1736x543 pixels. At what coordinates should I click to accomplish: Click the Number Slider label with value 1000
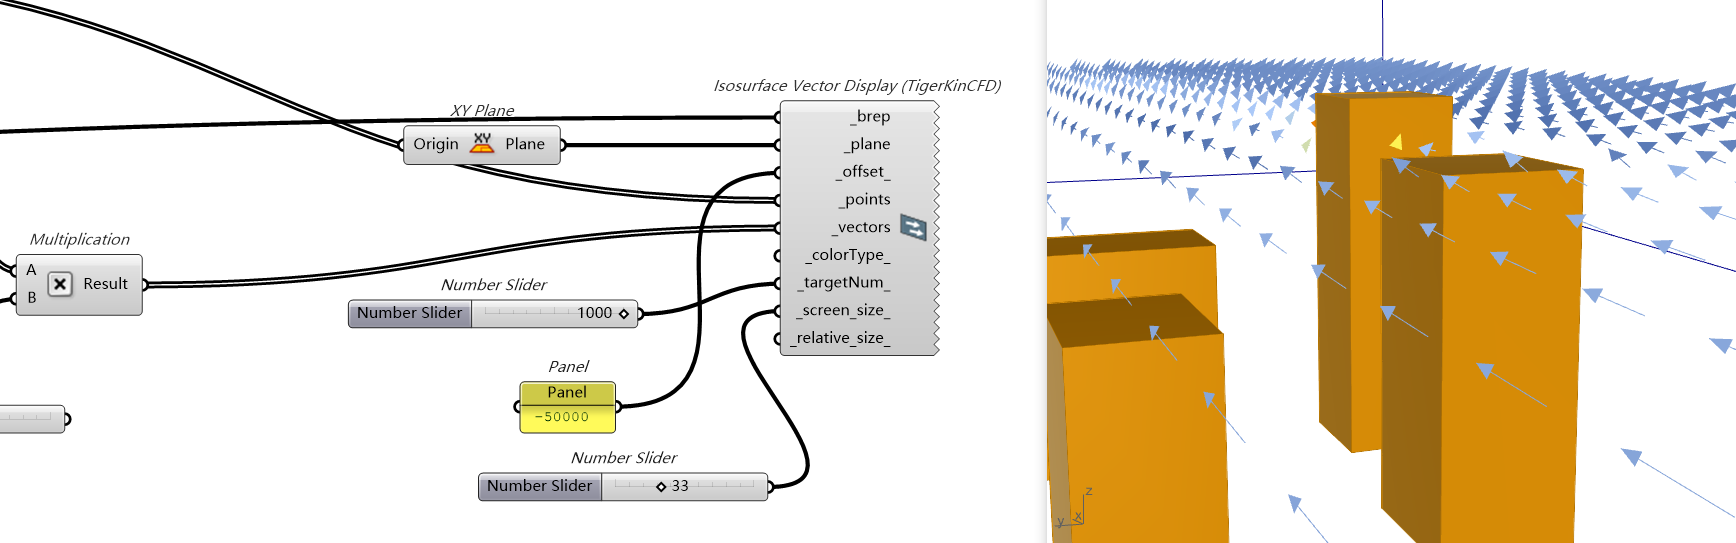pos(410,313)
